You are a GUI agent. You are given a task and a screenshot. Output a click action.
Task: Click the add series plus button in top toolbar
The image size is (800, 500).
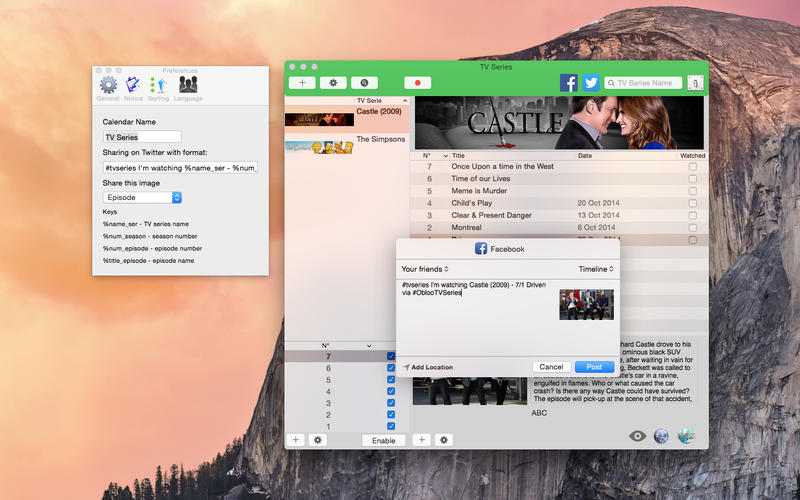pyautogui.click(x=303, y=83)
